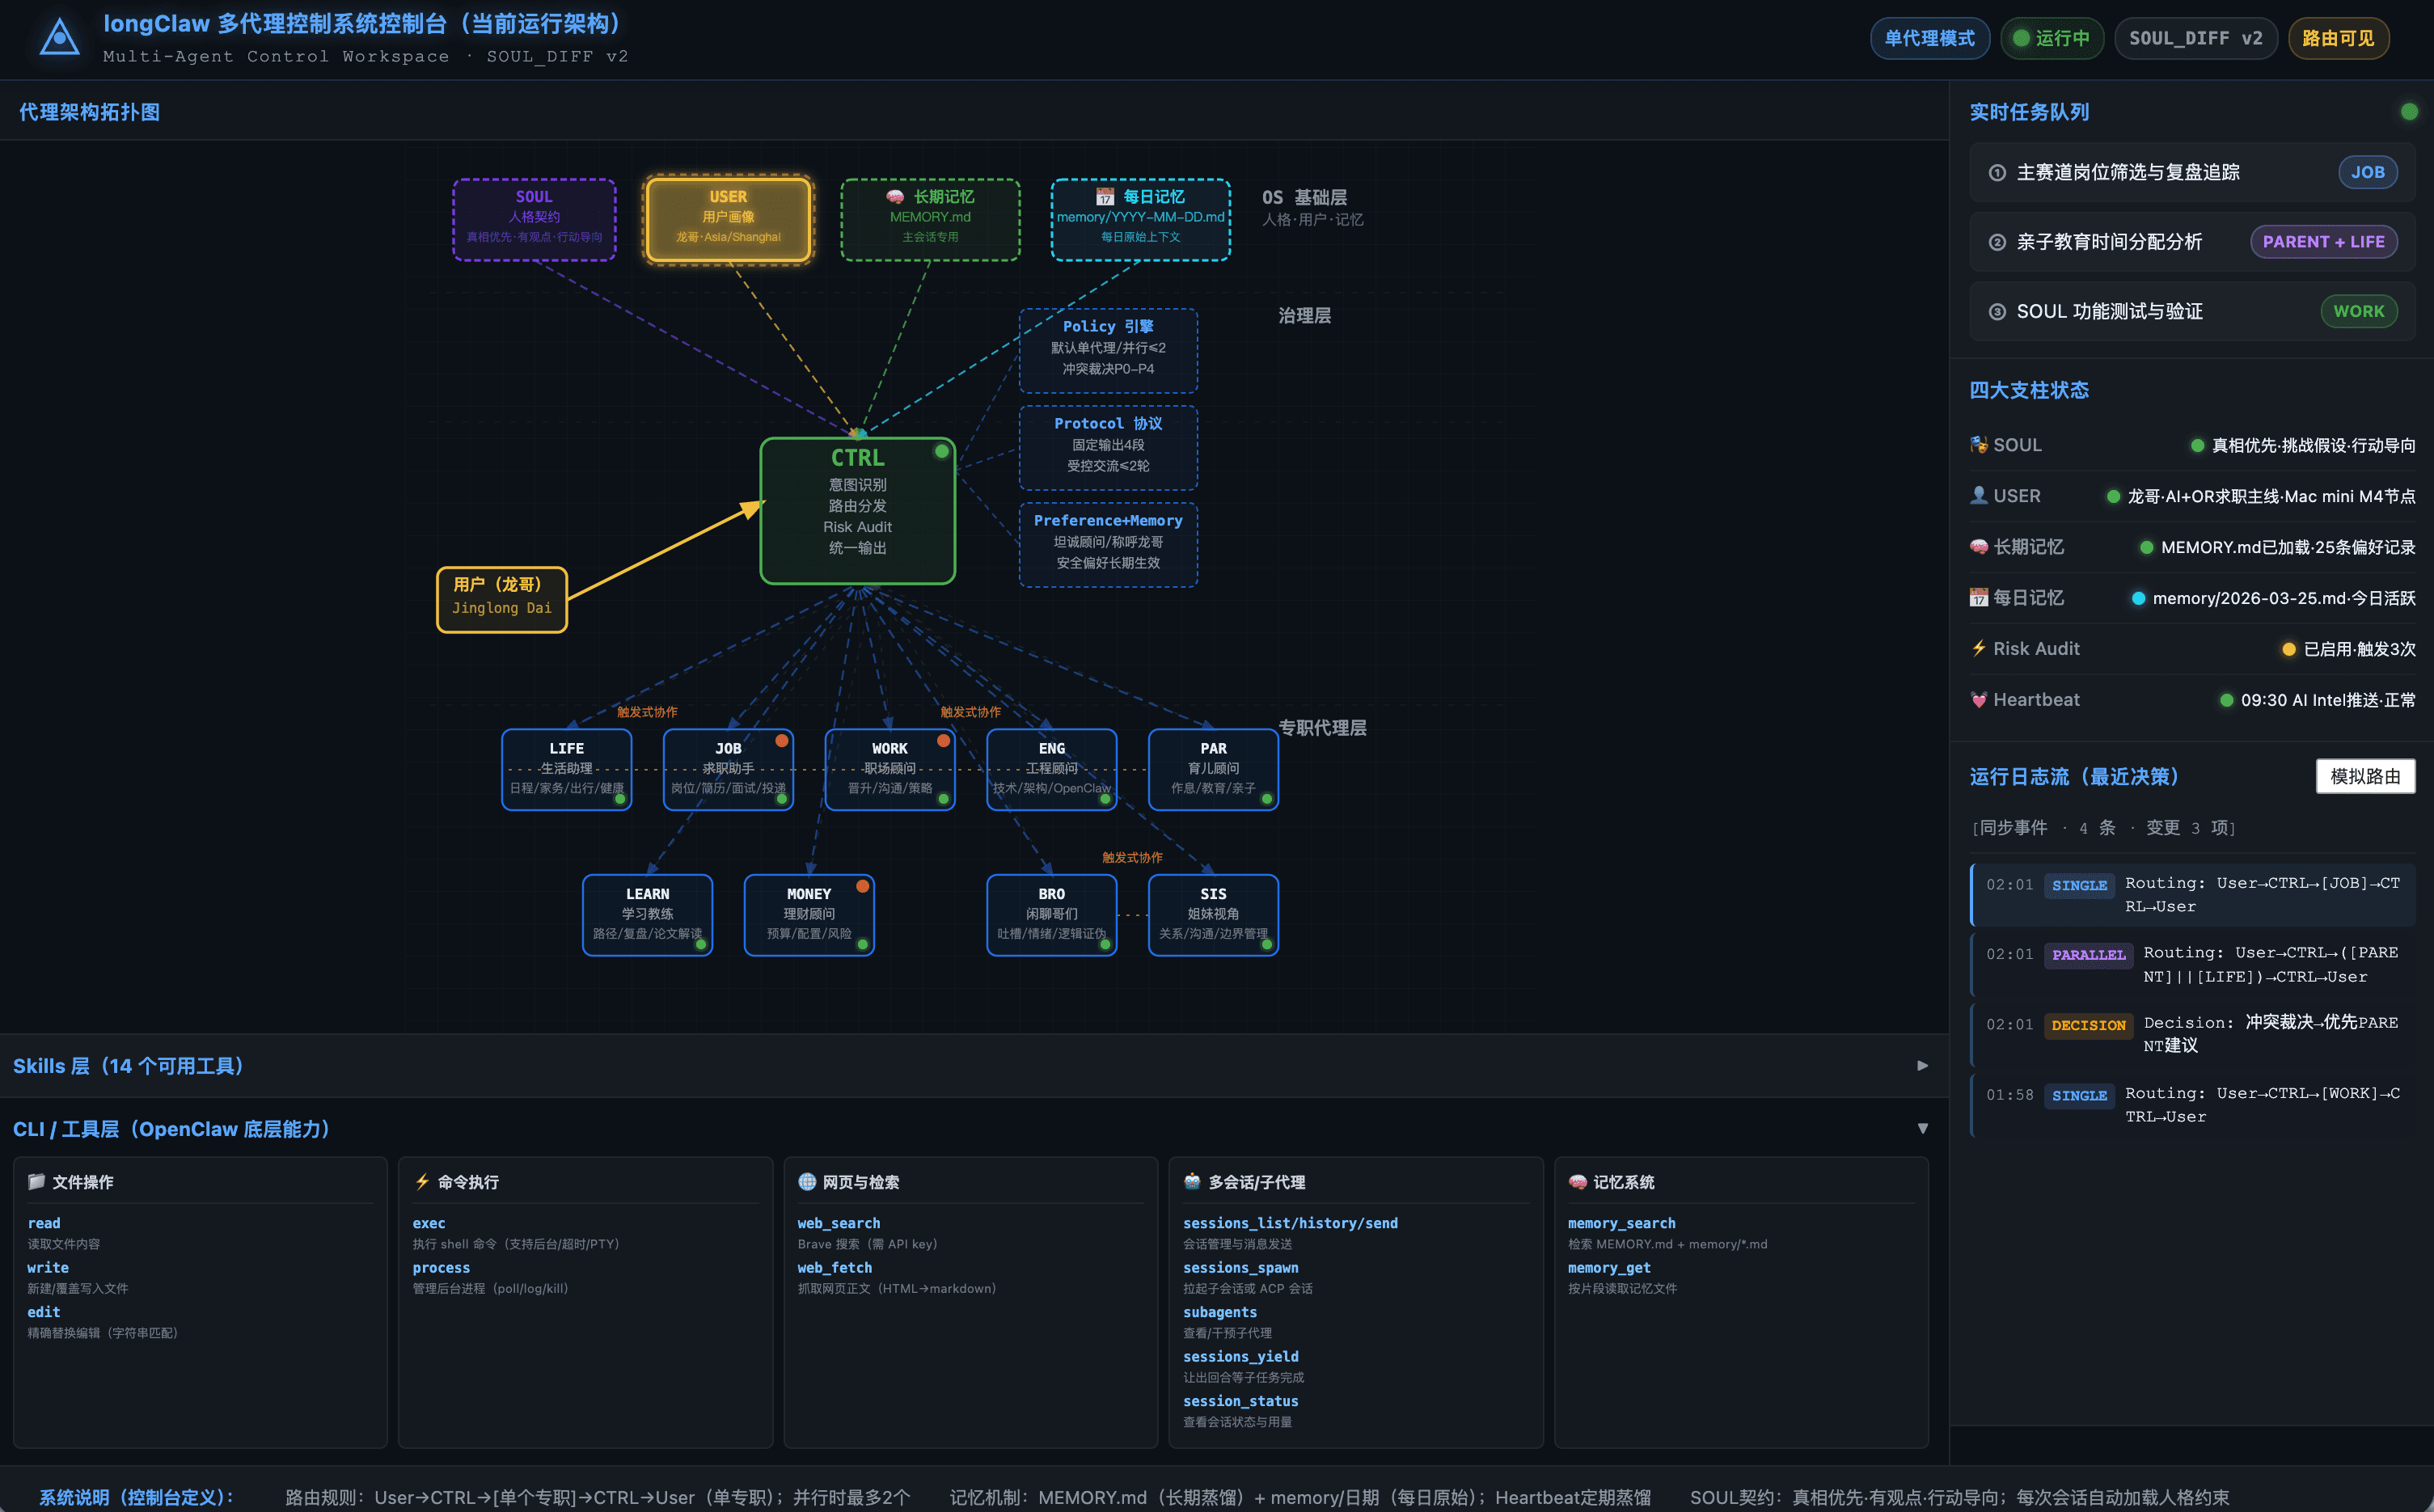Image resolution: width=2434 pixels, height=1512 pixels.
Task: Click the brain icon beside 记忆系统
Action: 1577,1181
